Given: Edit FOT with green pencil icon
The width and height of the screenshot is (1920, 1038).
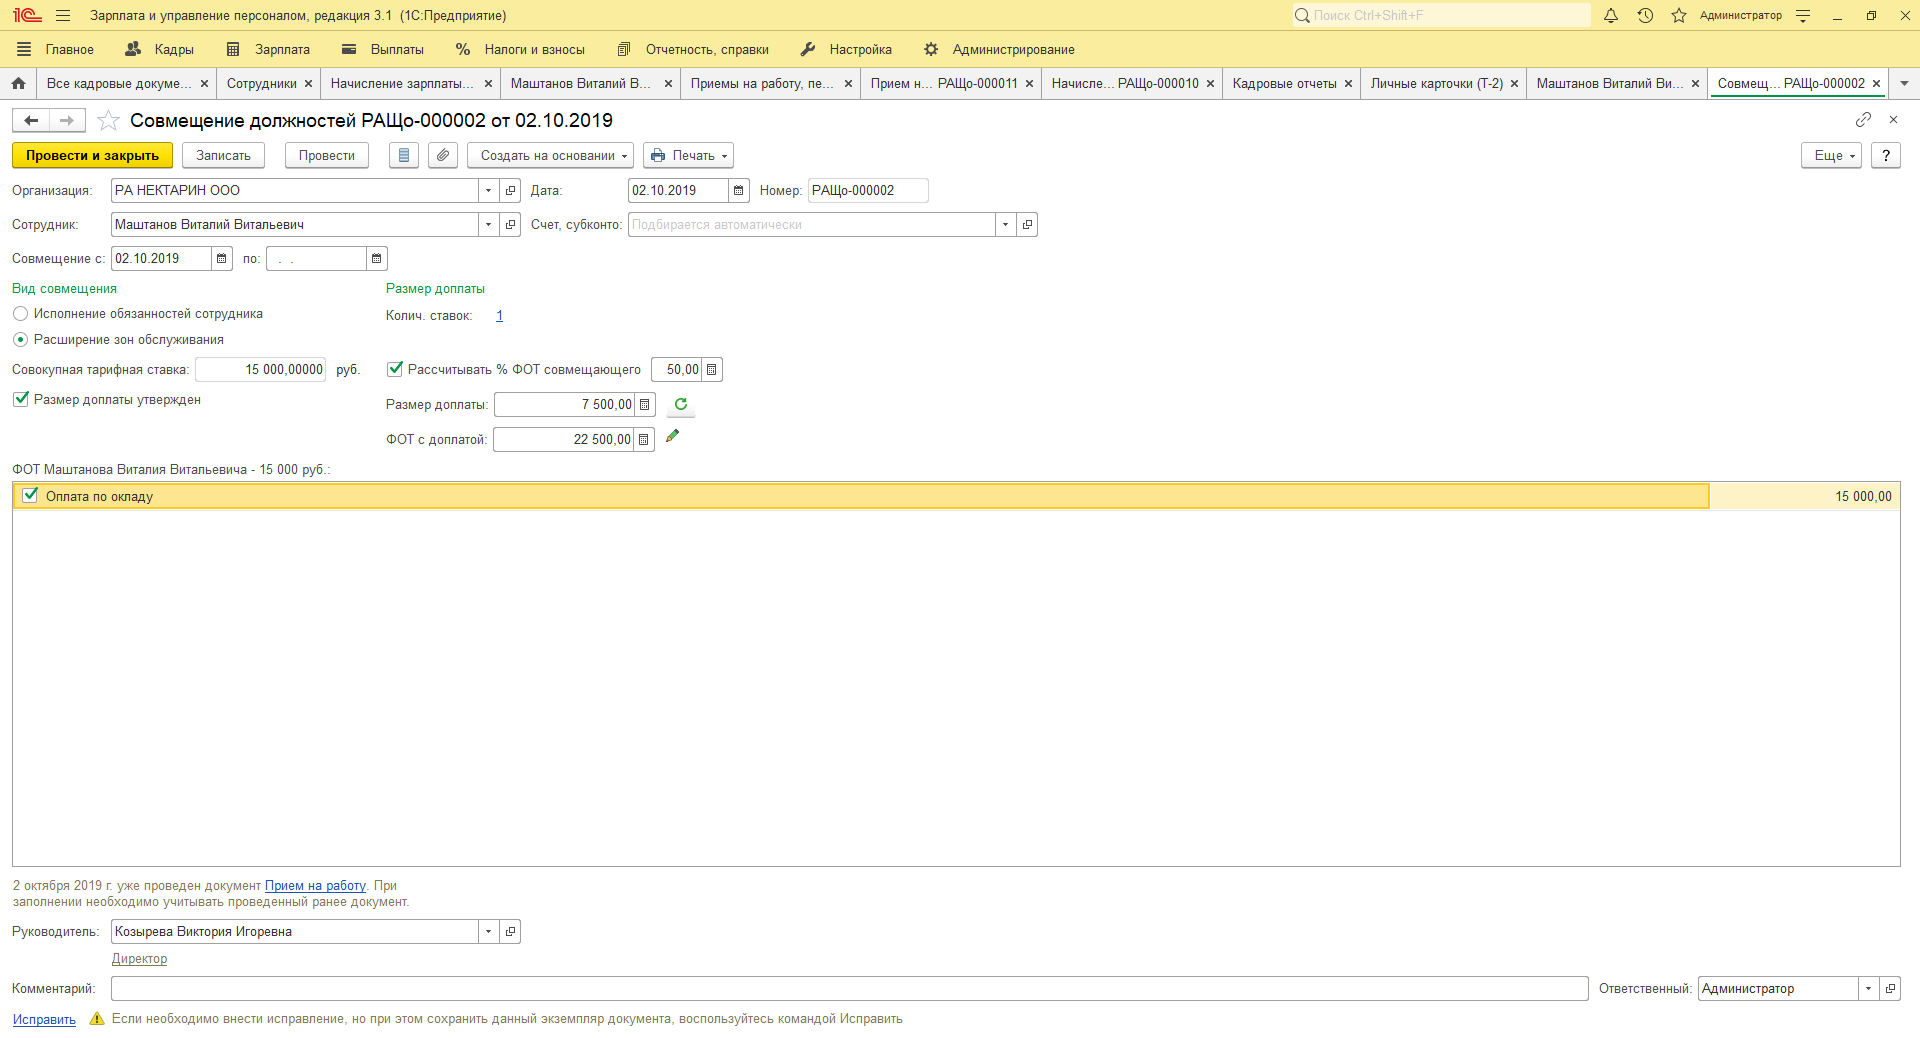Looking at the screenshot, I should [673, 436].
